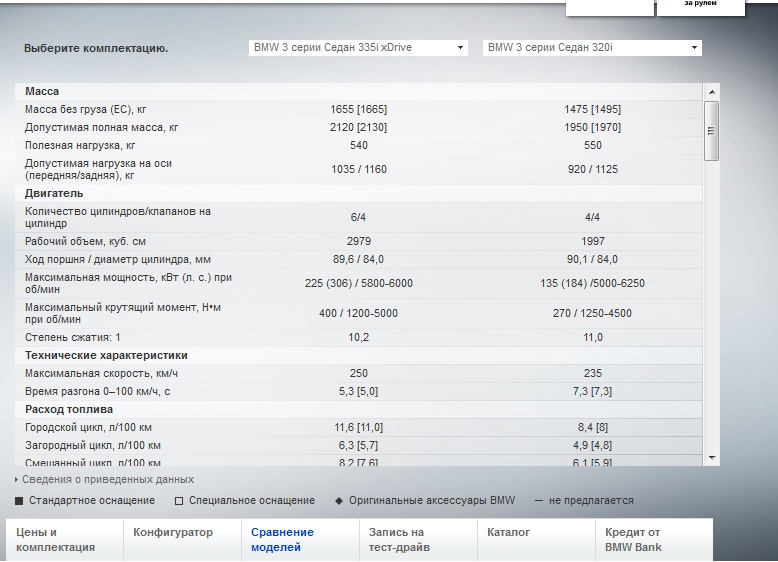Click the 'Масса' section header
778x562 pixels.
[359, 91]
